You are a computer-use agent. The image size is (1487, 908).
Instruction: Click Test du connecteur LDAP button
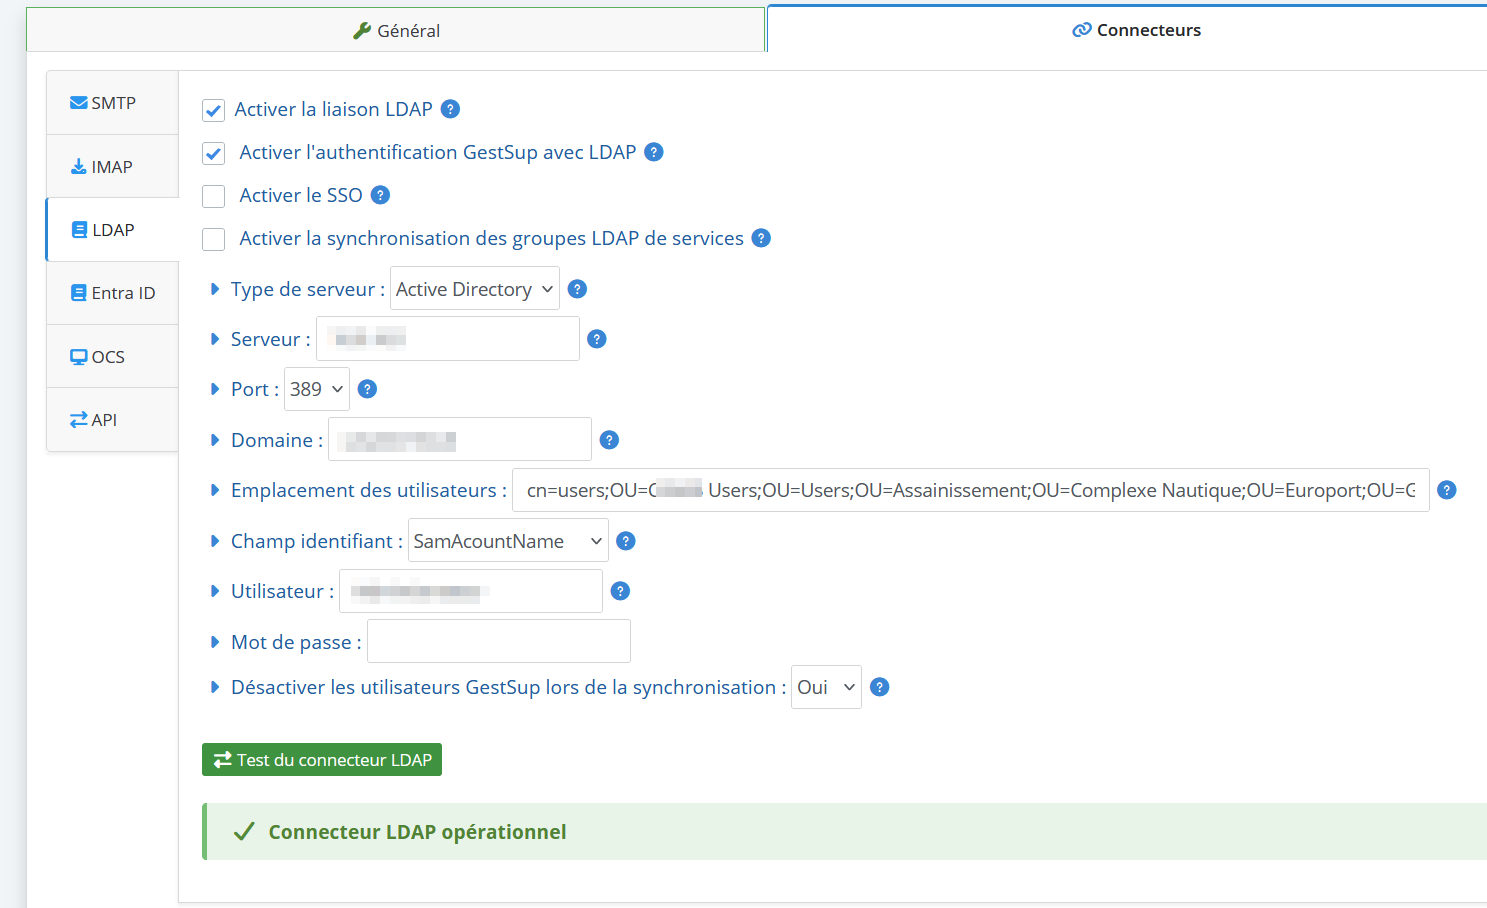[322, 760]
